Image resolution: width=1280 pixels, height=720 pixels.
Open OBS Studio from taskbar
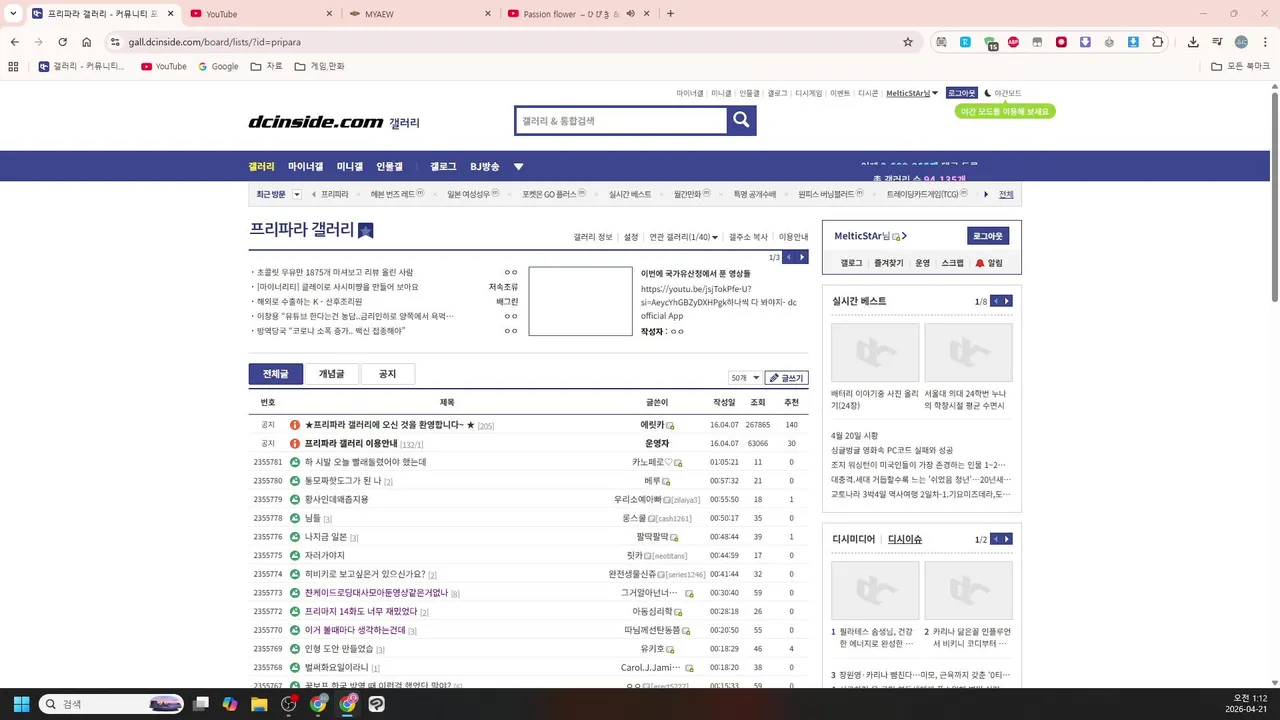[289, 704]
